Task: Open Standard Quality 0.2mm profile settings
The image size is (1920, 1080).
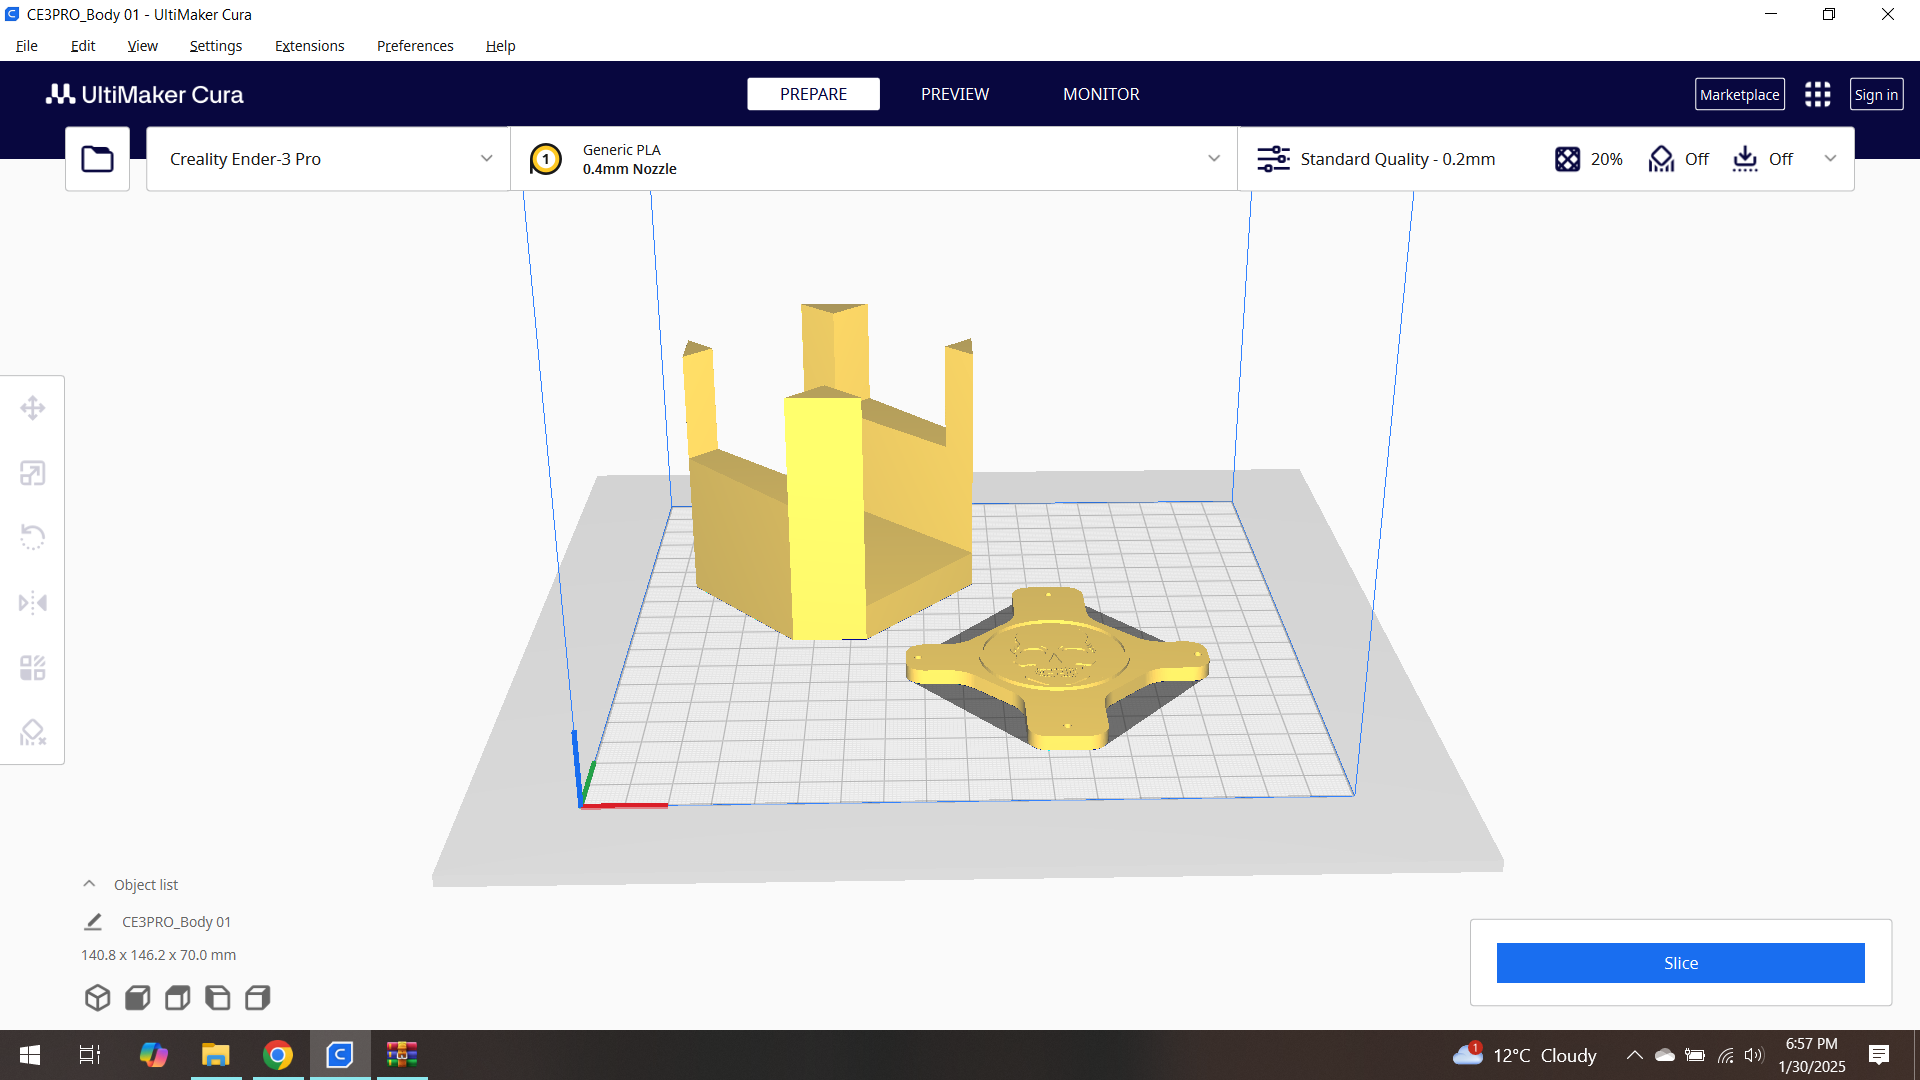Action: coord(1376,159)
